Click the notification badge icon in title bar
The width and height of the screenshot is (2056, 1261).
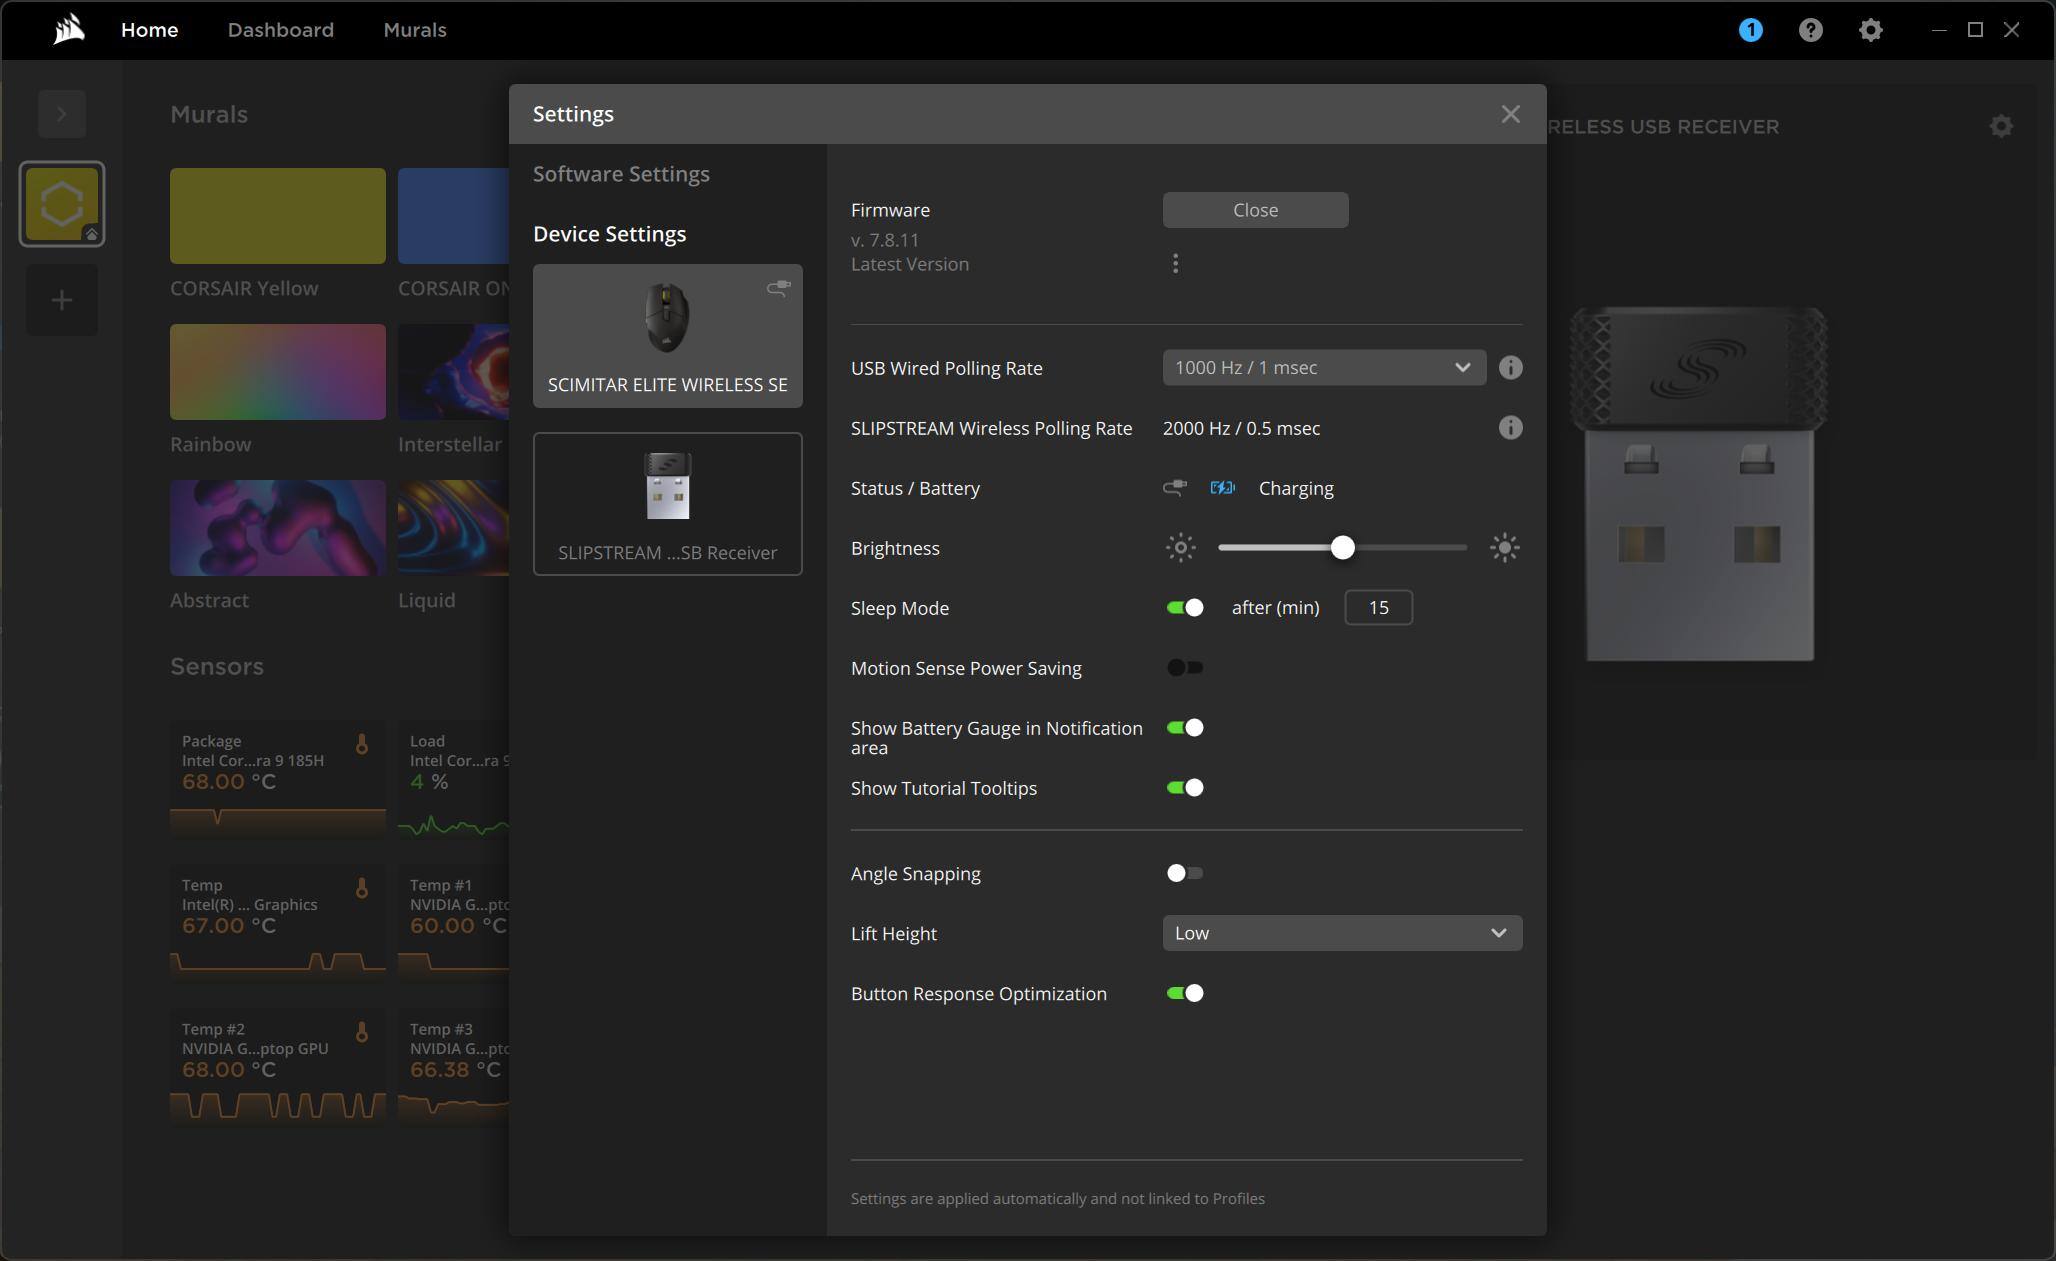click(1750, 30)
